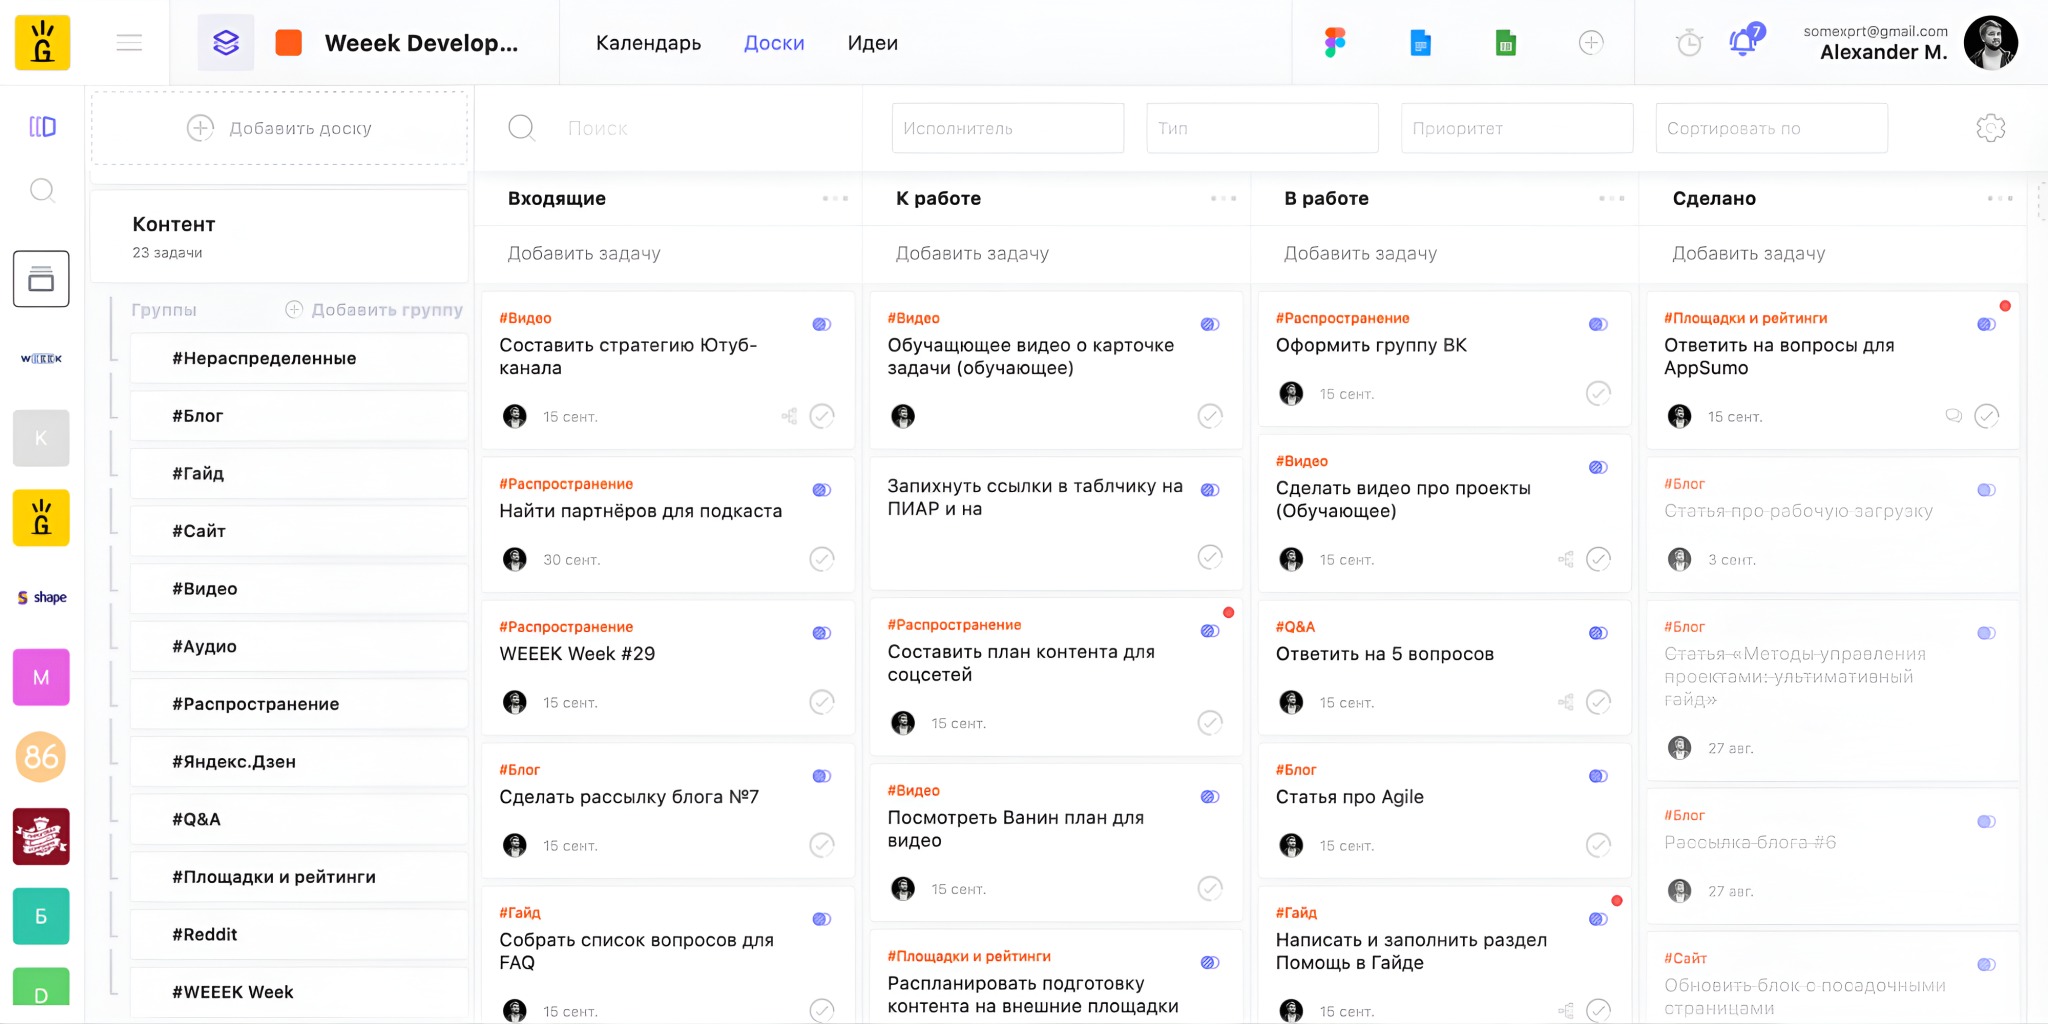This screenshot has height=1024, width=2048.
Task: Click the orange project color square
Action: point(289,43)
